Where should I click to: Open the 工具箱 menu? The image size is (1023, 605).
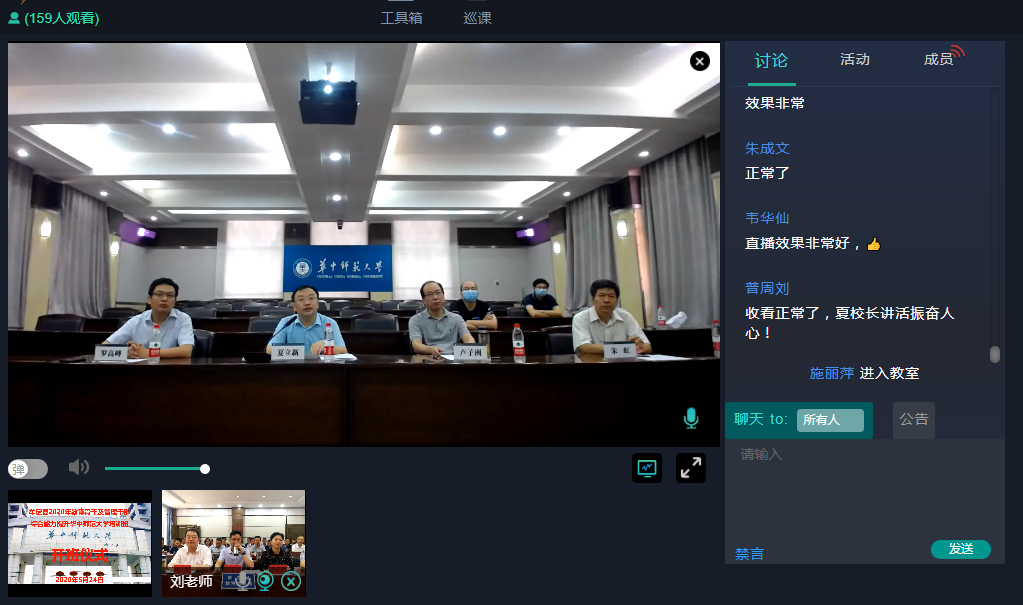(x=401, y=18)
